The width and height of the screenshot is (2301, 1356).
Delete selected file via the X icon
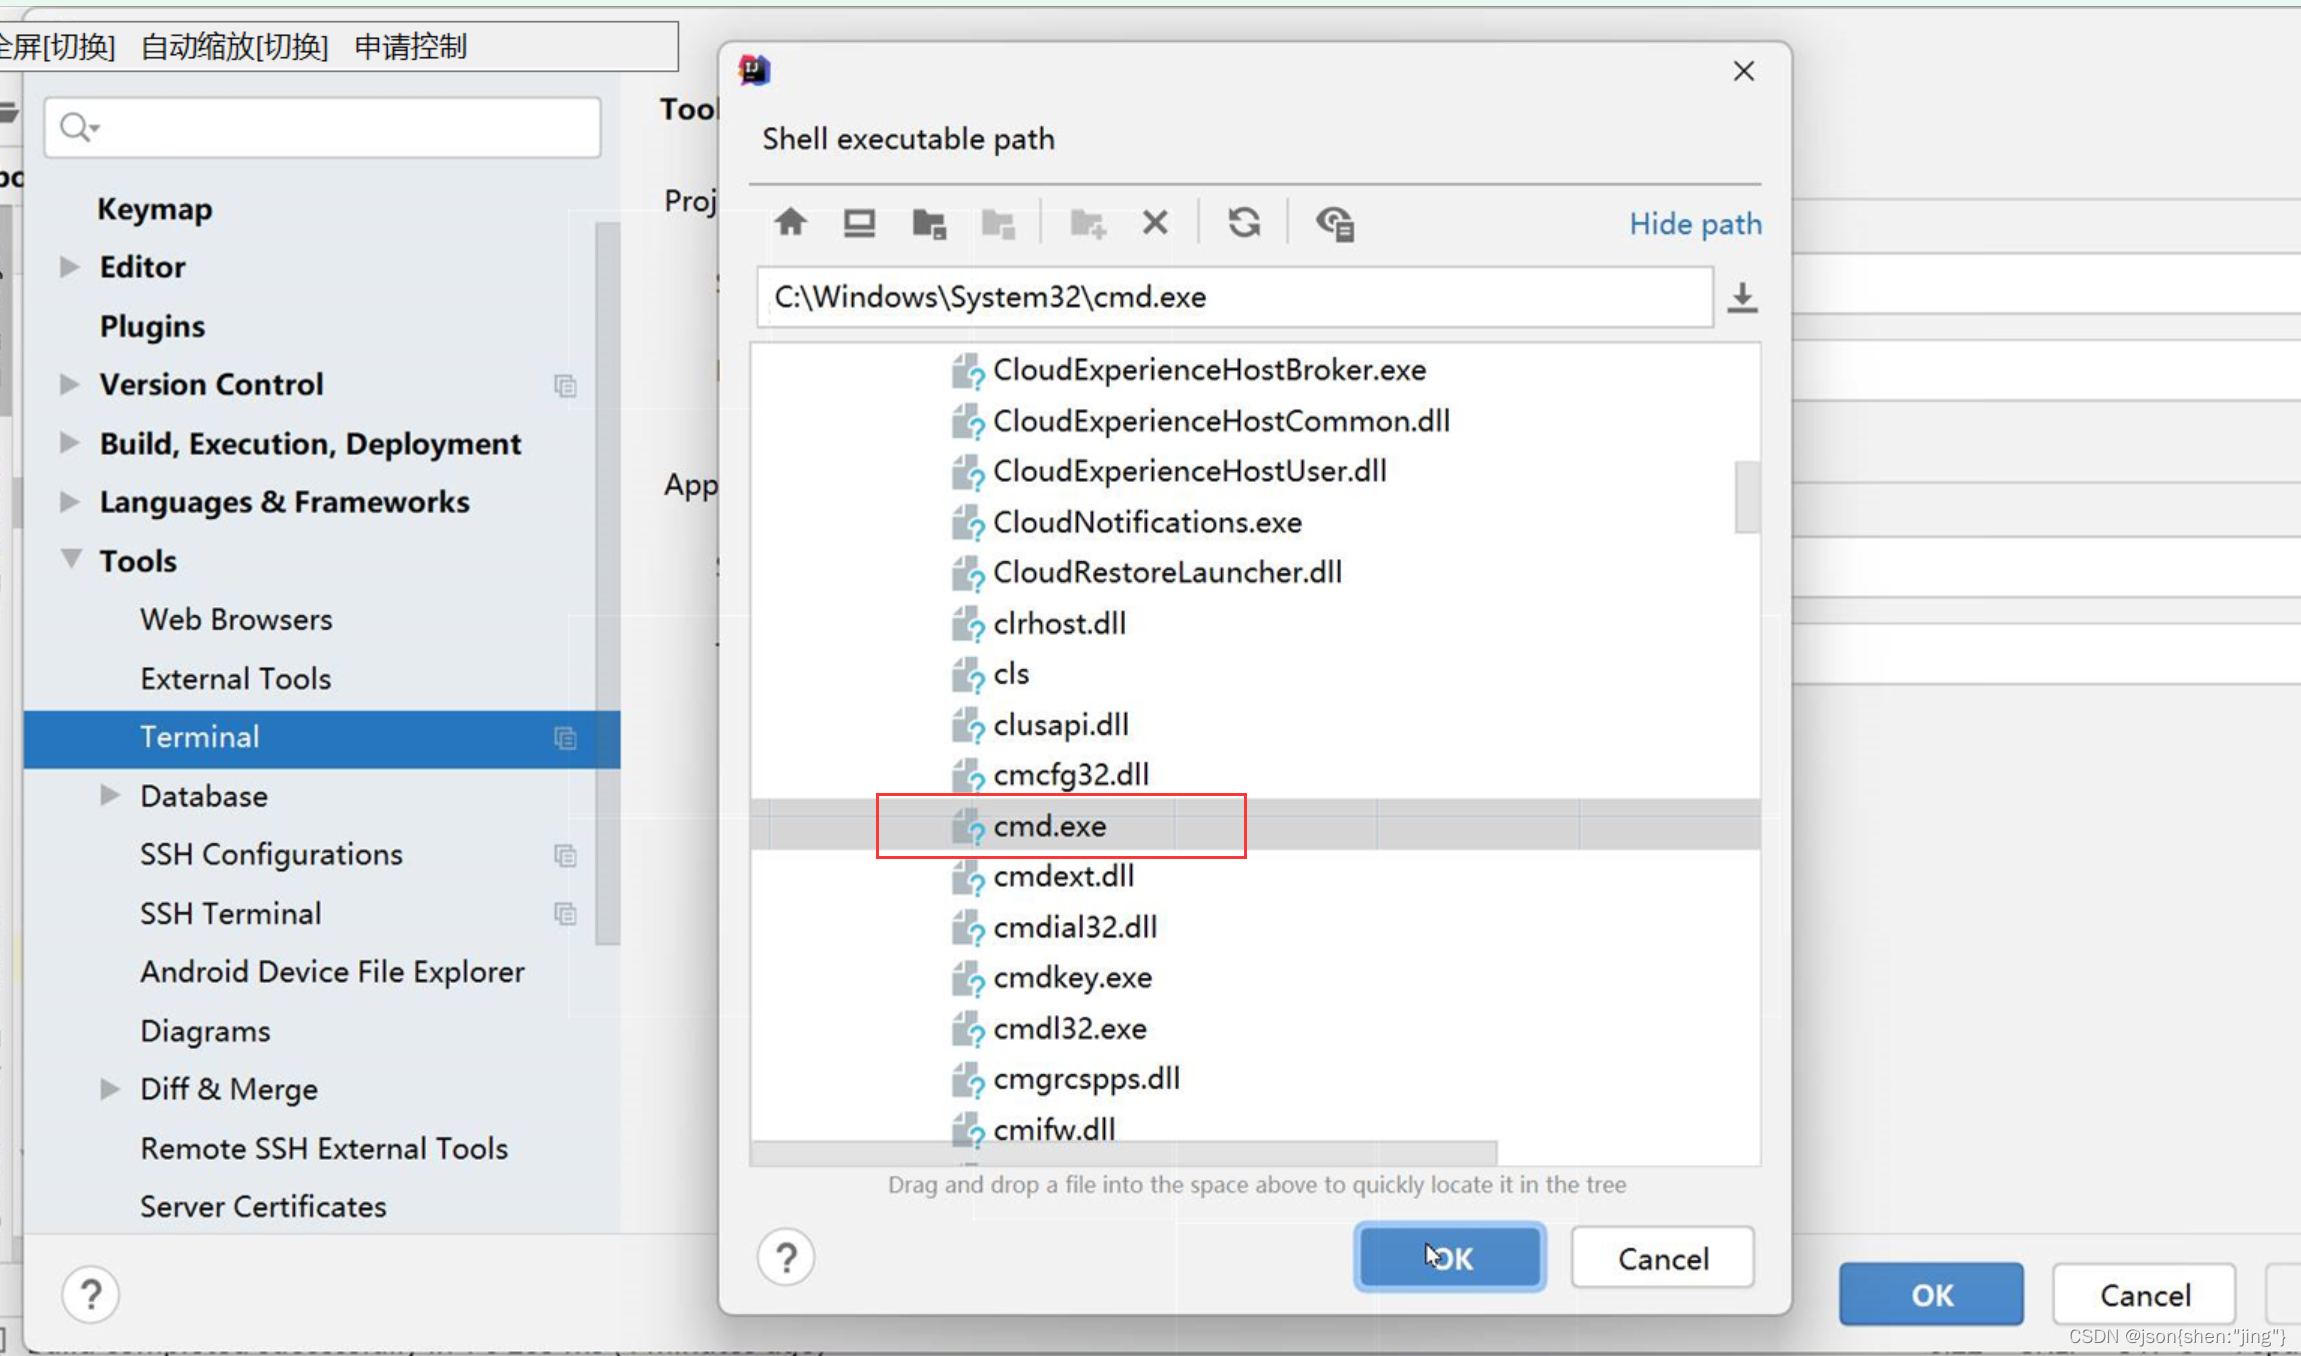click(1155, 222)
